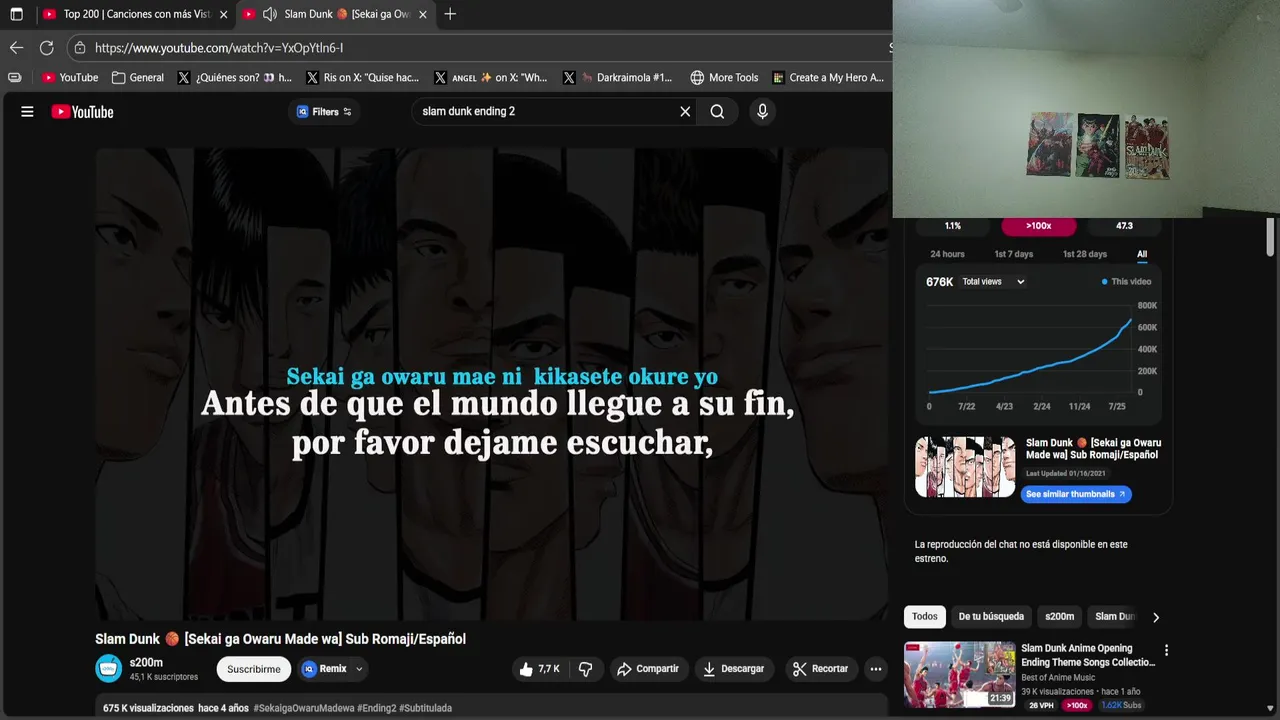Open 'Create a My Hero A...' bookmark

[828, 77]
